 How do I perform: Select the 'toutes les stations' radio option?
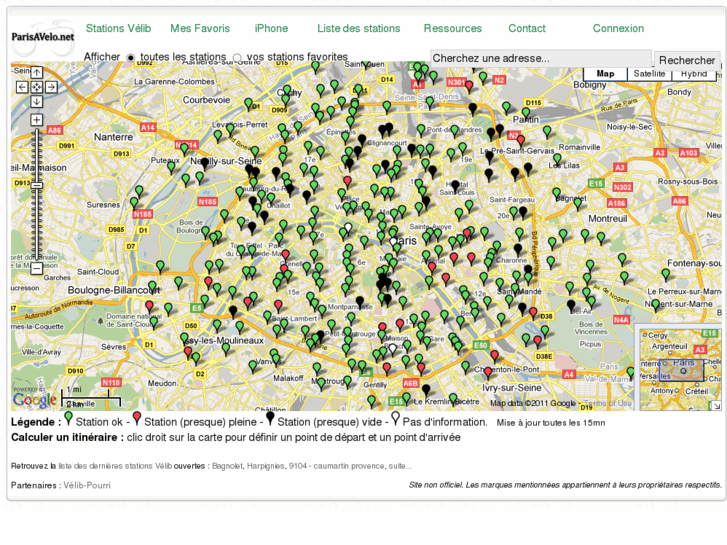[131, 58]
